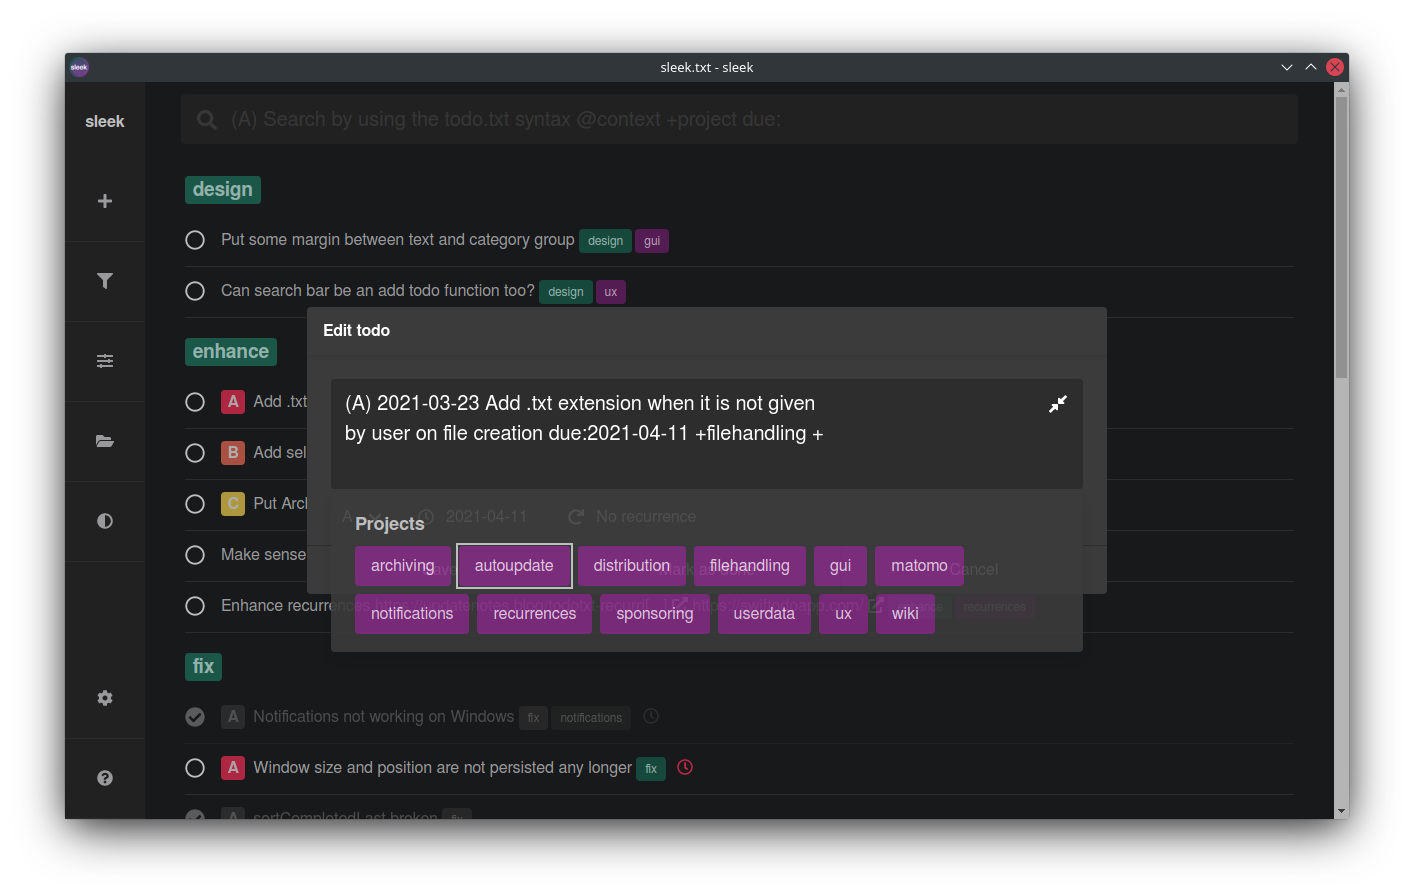
Task: Select matomo project suggestion
Action: [919, 566]
